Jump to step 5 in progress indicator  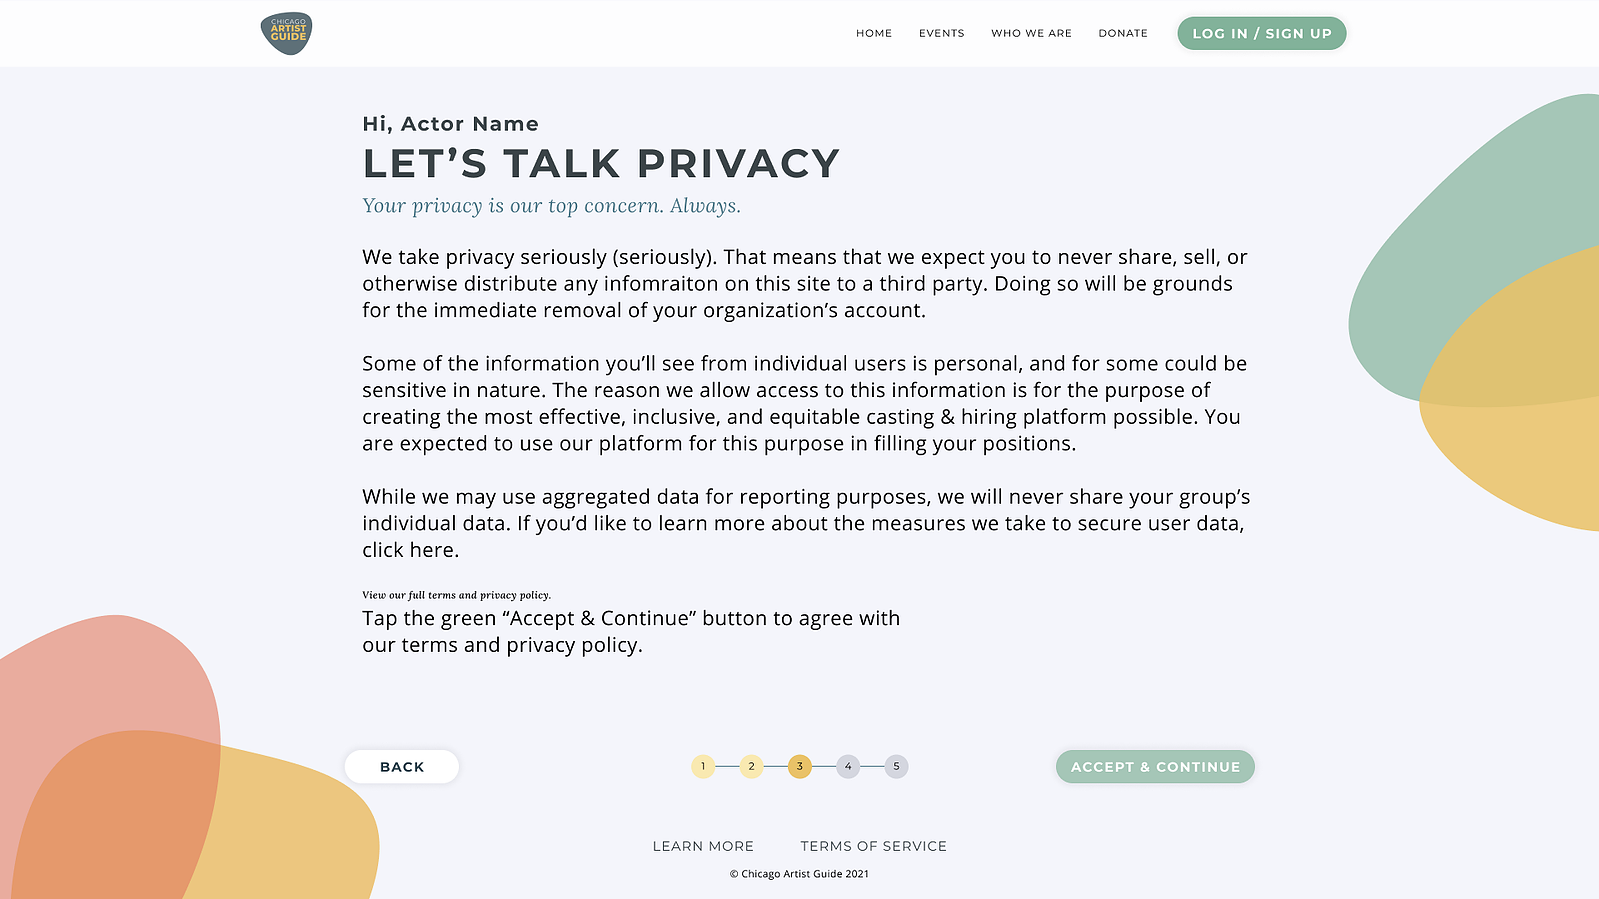pyautogui.click(x=896, y=767)
